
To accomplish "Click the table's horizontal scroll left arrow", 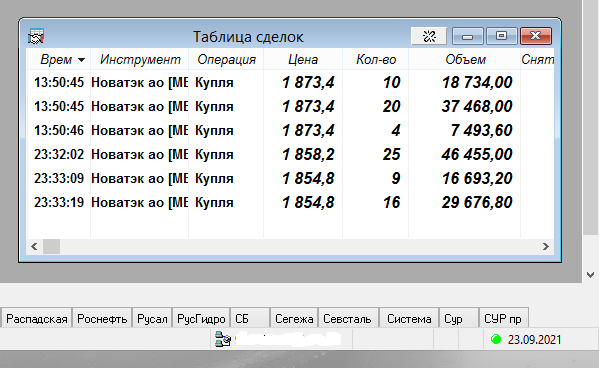I will pyautogui.click(x=34, y=246).
